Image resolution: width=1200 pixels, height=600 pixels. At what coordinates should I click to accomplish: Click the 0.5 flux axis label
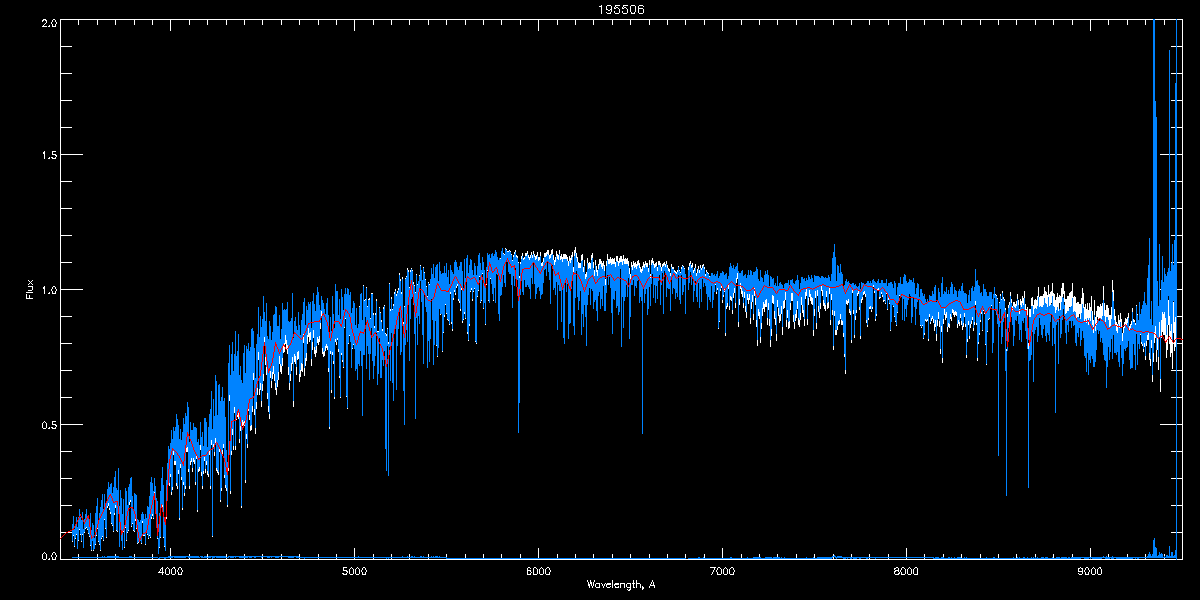pos(47,424)
